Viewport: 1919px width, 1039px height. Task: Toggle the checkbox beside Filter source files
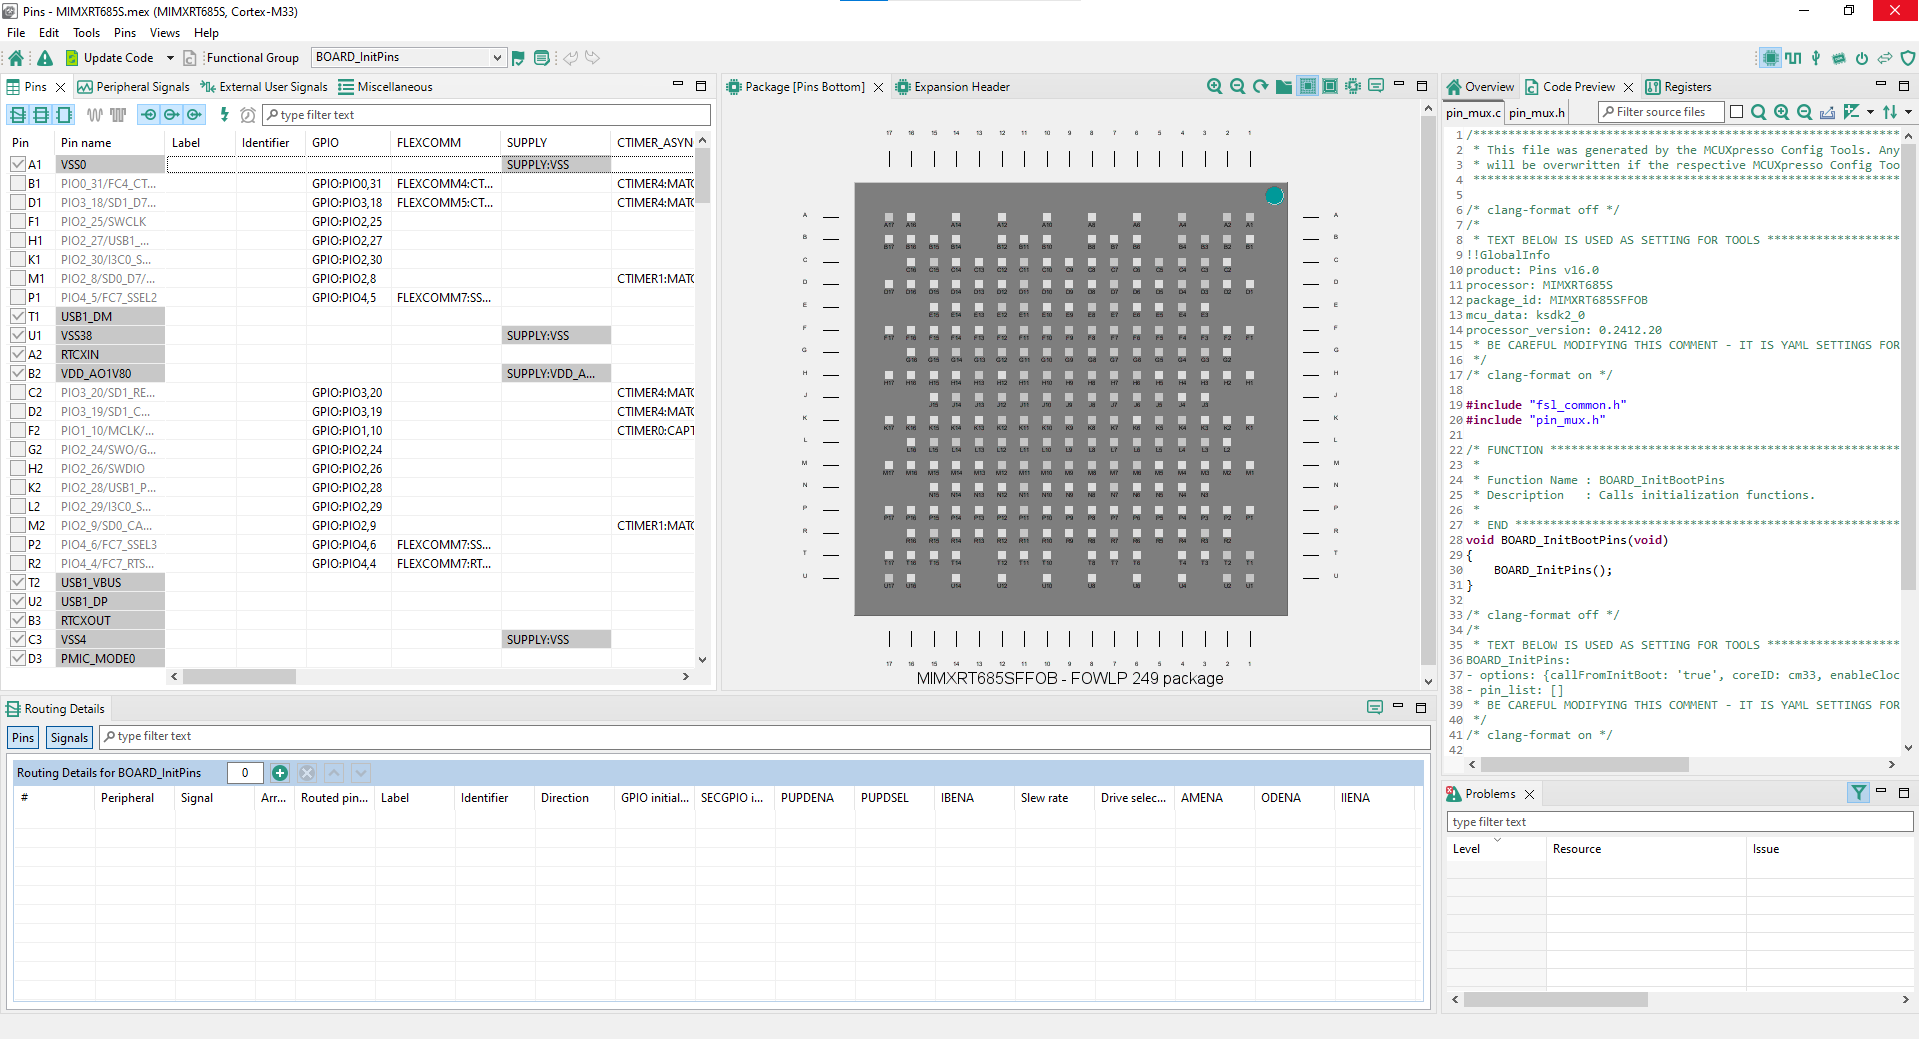click(x=1736, y=112)
